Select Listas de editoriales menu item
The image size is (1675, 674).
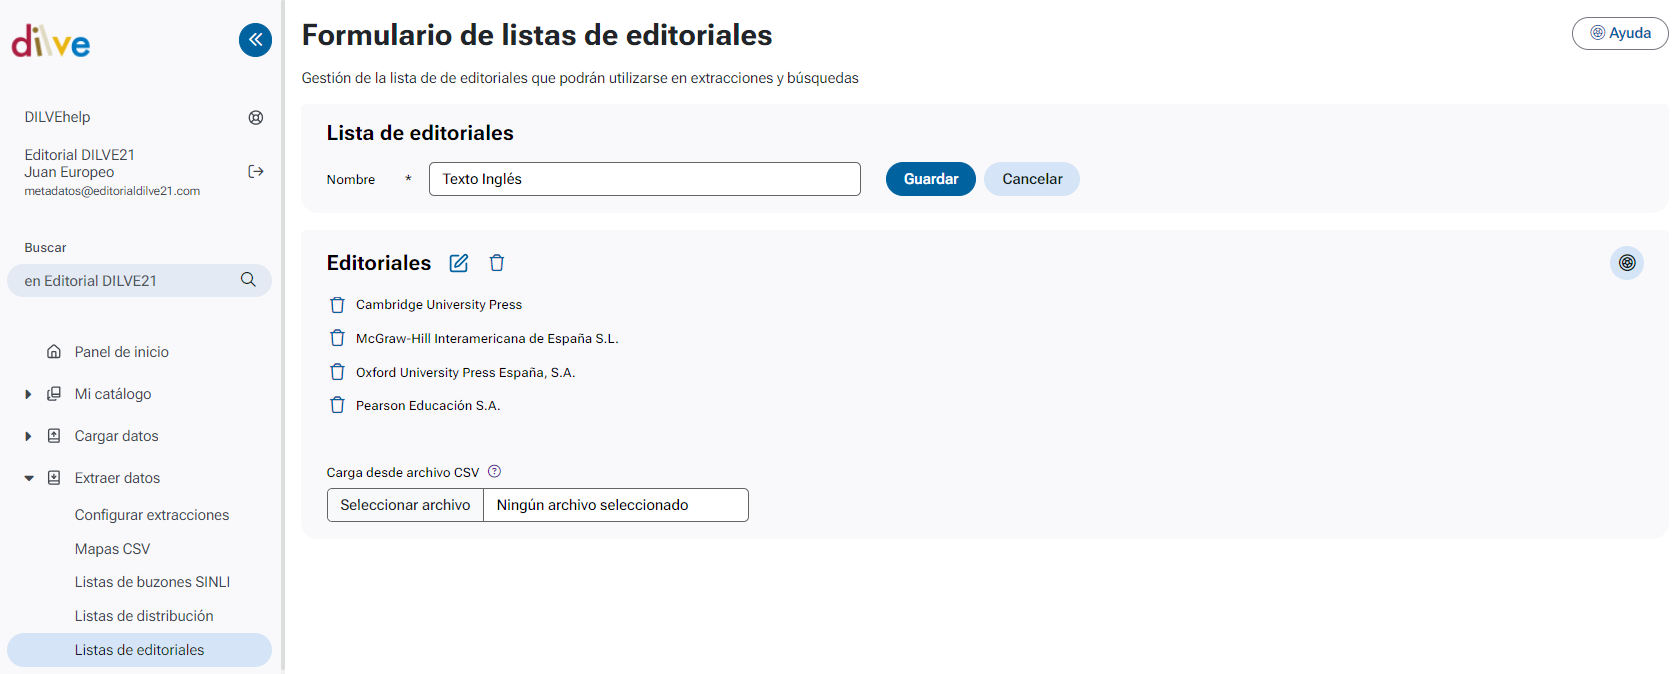point(140,650)
